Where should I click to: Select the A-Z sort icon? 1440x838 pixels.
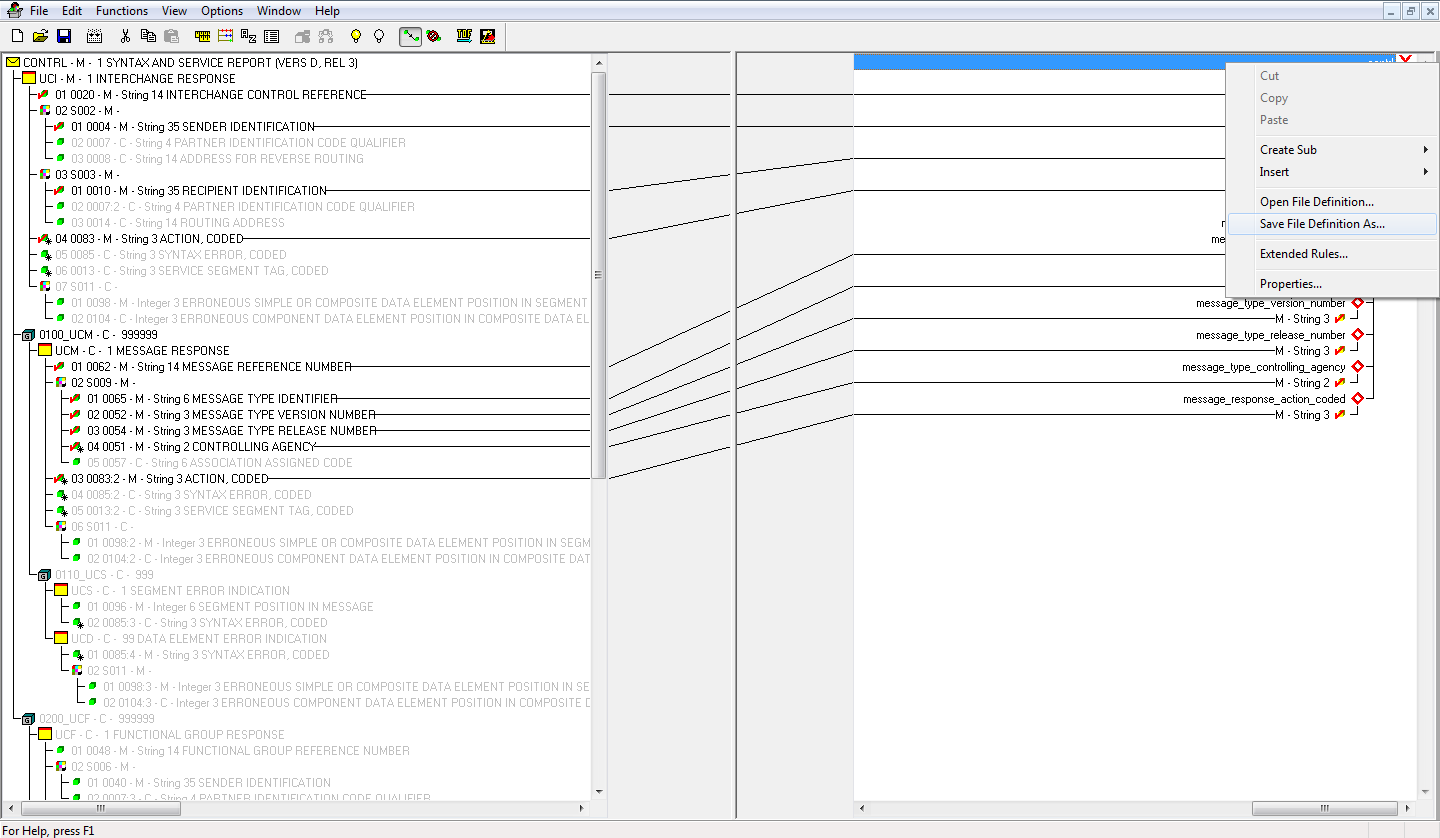click(247, 36)
